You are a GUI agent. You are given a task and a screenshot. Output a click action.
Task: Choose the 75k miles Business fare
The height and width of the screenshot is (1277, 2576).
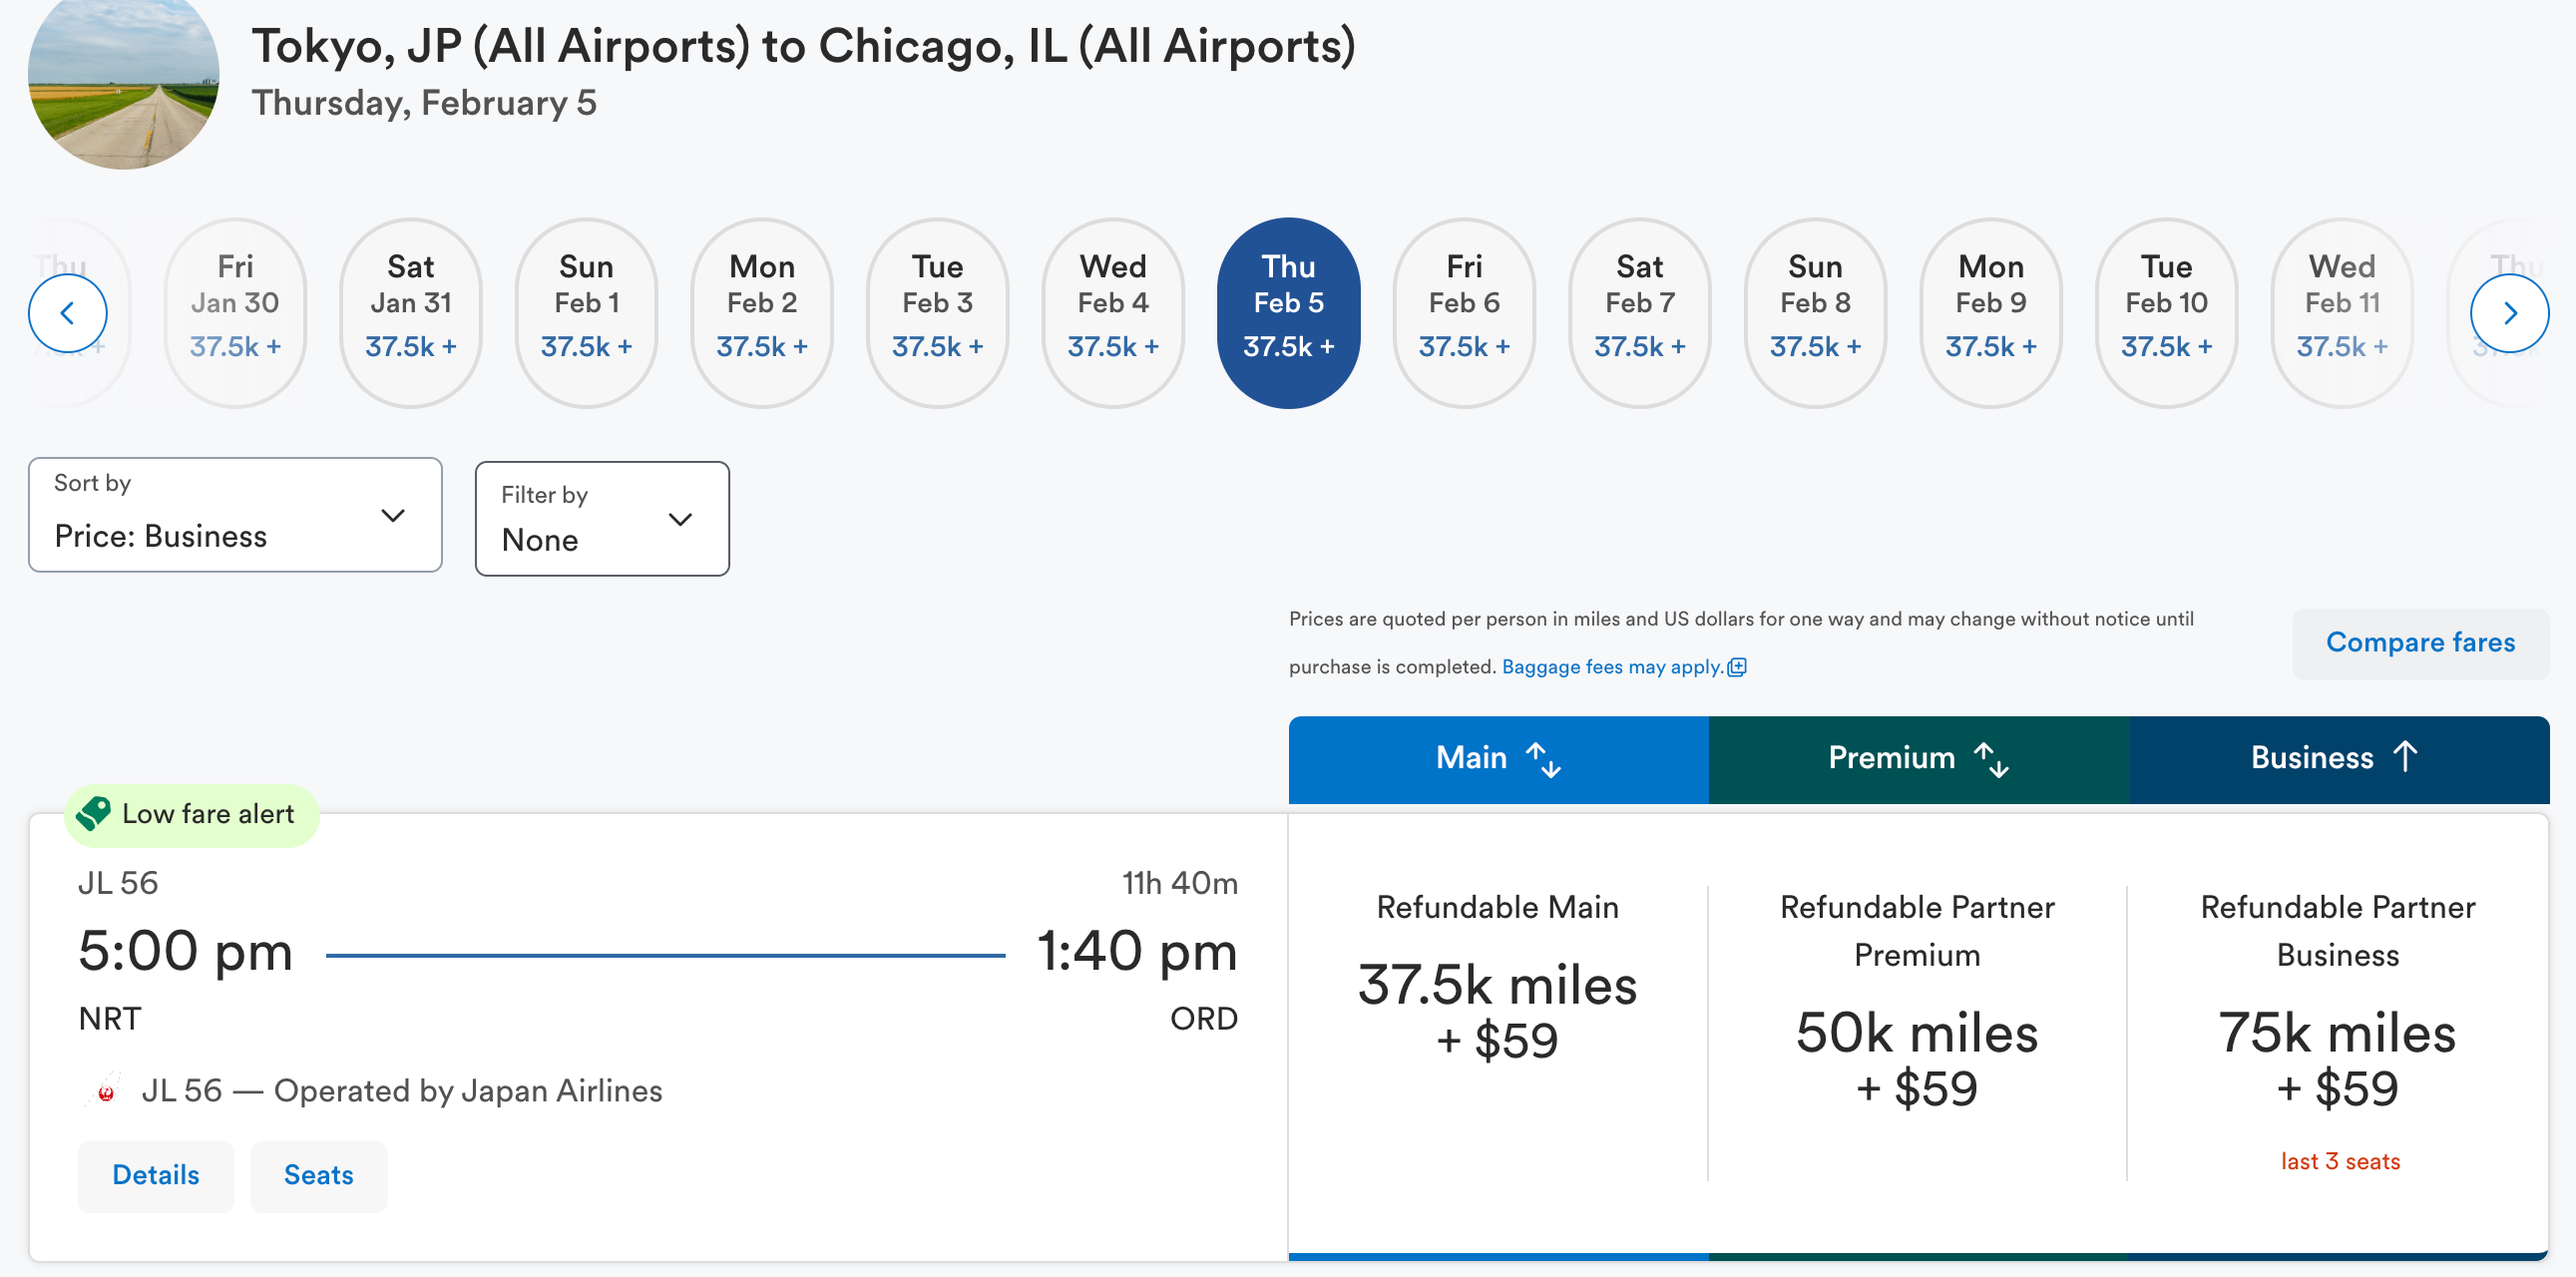pyautogui.click(x=2336, y=1060)
